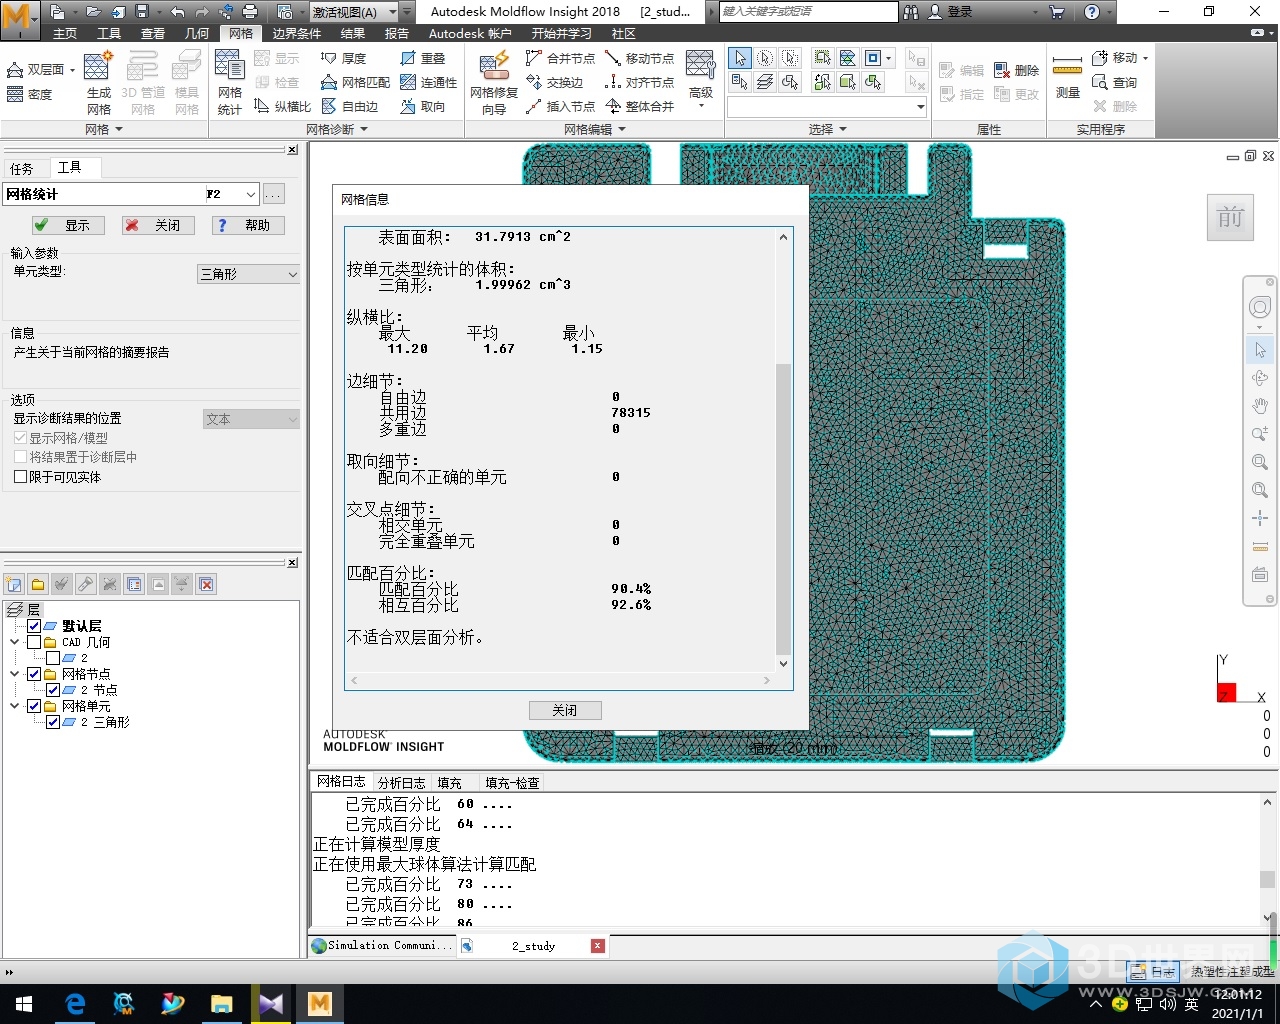
Task: Click the 插入节点 insert node tool
Action: pyautogui.click(x=560, y=106)
